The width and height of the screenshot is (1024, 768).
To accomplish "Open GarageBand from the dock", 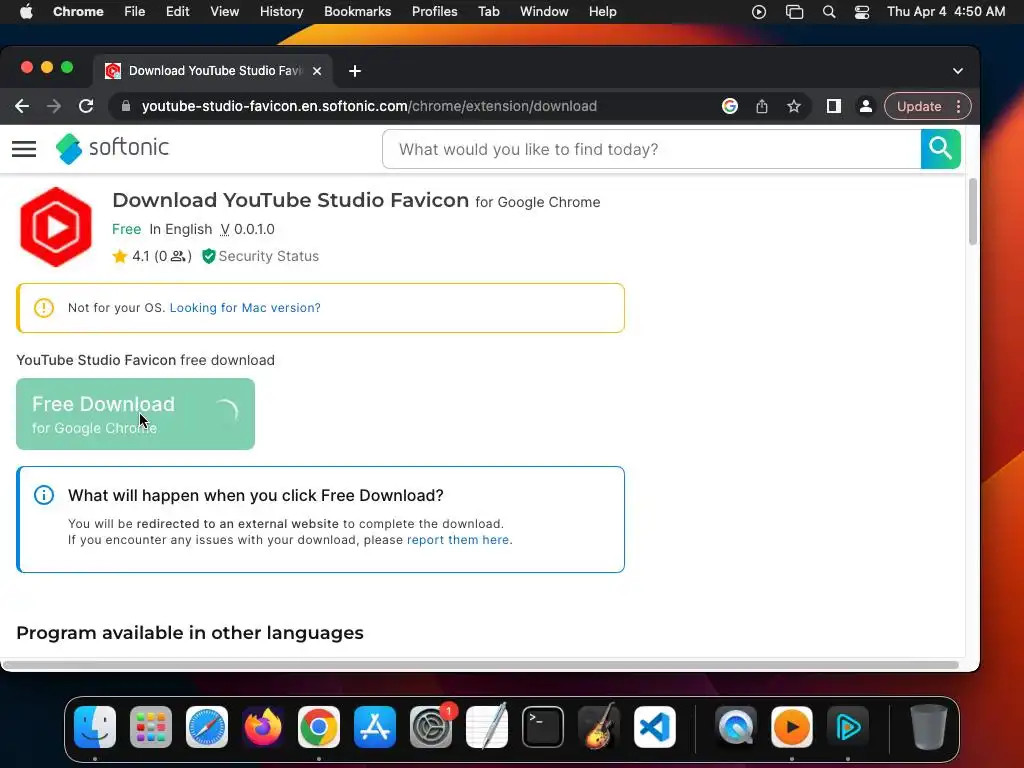I will point(599,726).
